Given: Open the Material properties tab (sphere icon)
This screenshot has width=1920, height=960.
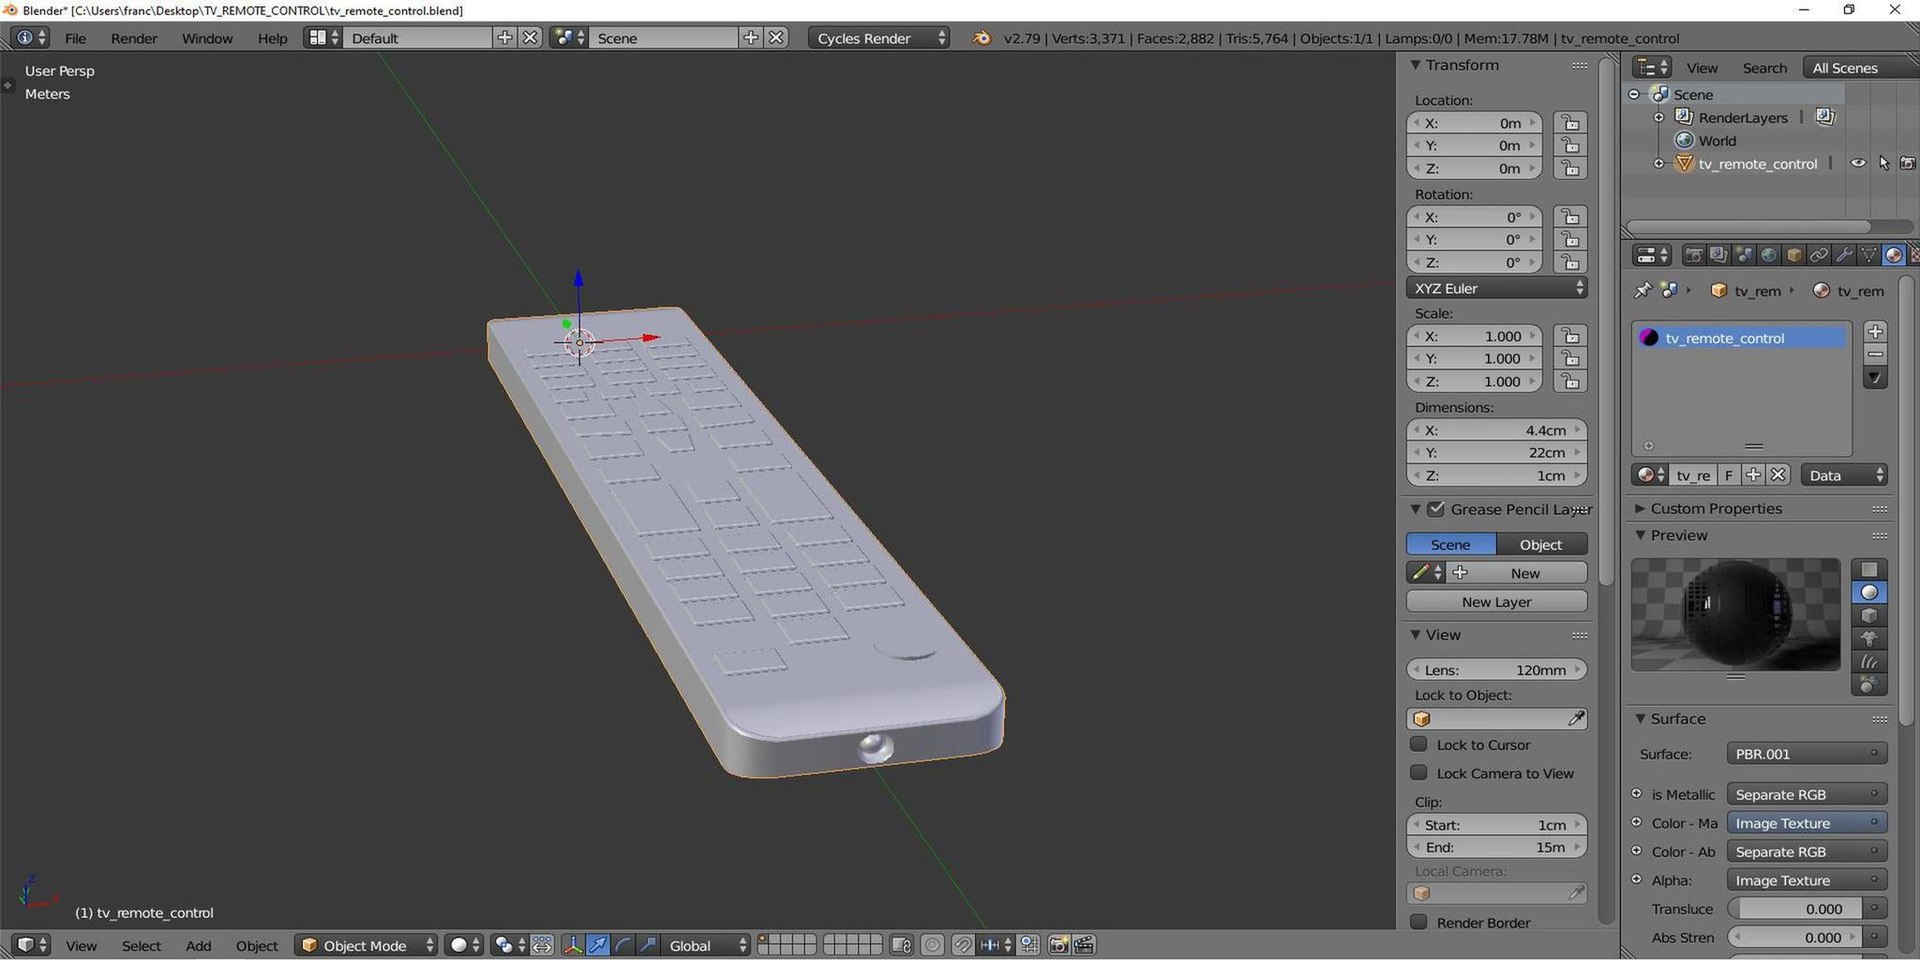Looking at the screenshot, I should coord(1893,255).
